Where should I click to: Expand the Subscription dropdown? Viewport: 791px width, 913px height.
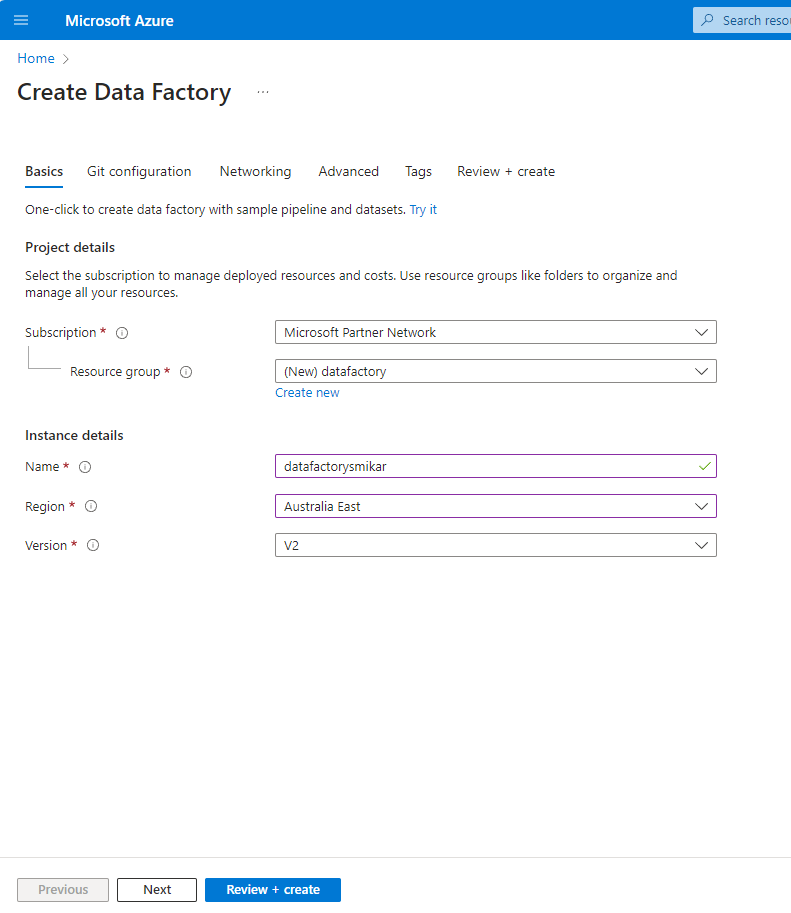pyautogui.click(x=496, y=332)
